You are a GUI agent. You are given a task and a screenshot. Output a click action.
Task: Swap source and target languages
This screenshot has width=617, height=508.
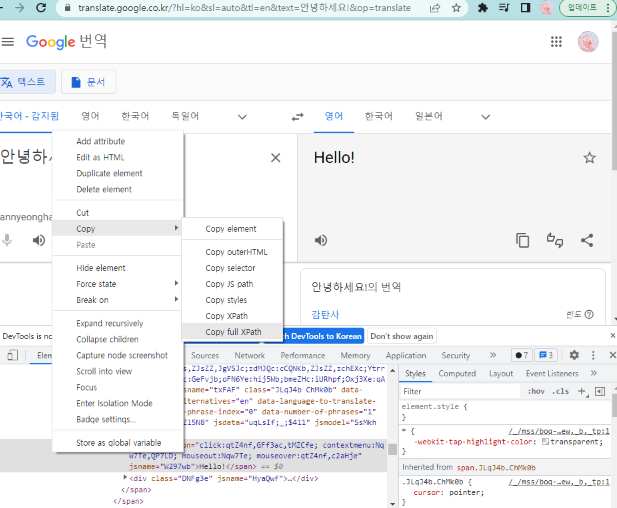pos(297,117)
